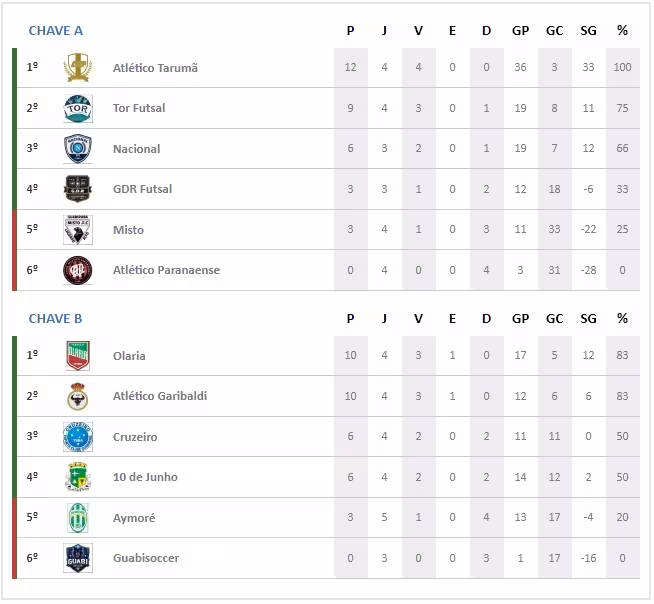The height and width of the screenshot is (604, 654).
Task: Click the Atlético Garibaldi team badge
Action: coord(77,396)
